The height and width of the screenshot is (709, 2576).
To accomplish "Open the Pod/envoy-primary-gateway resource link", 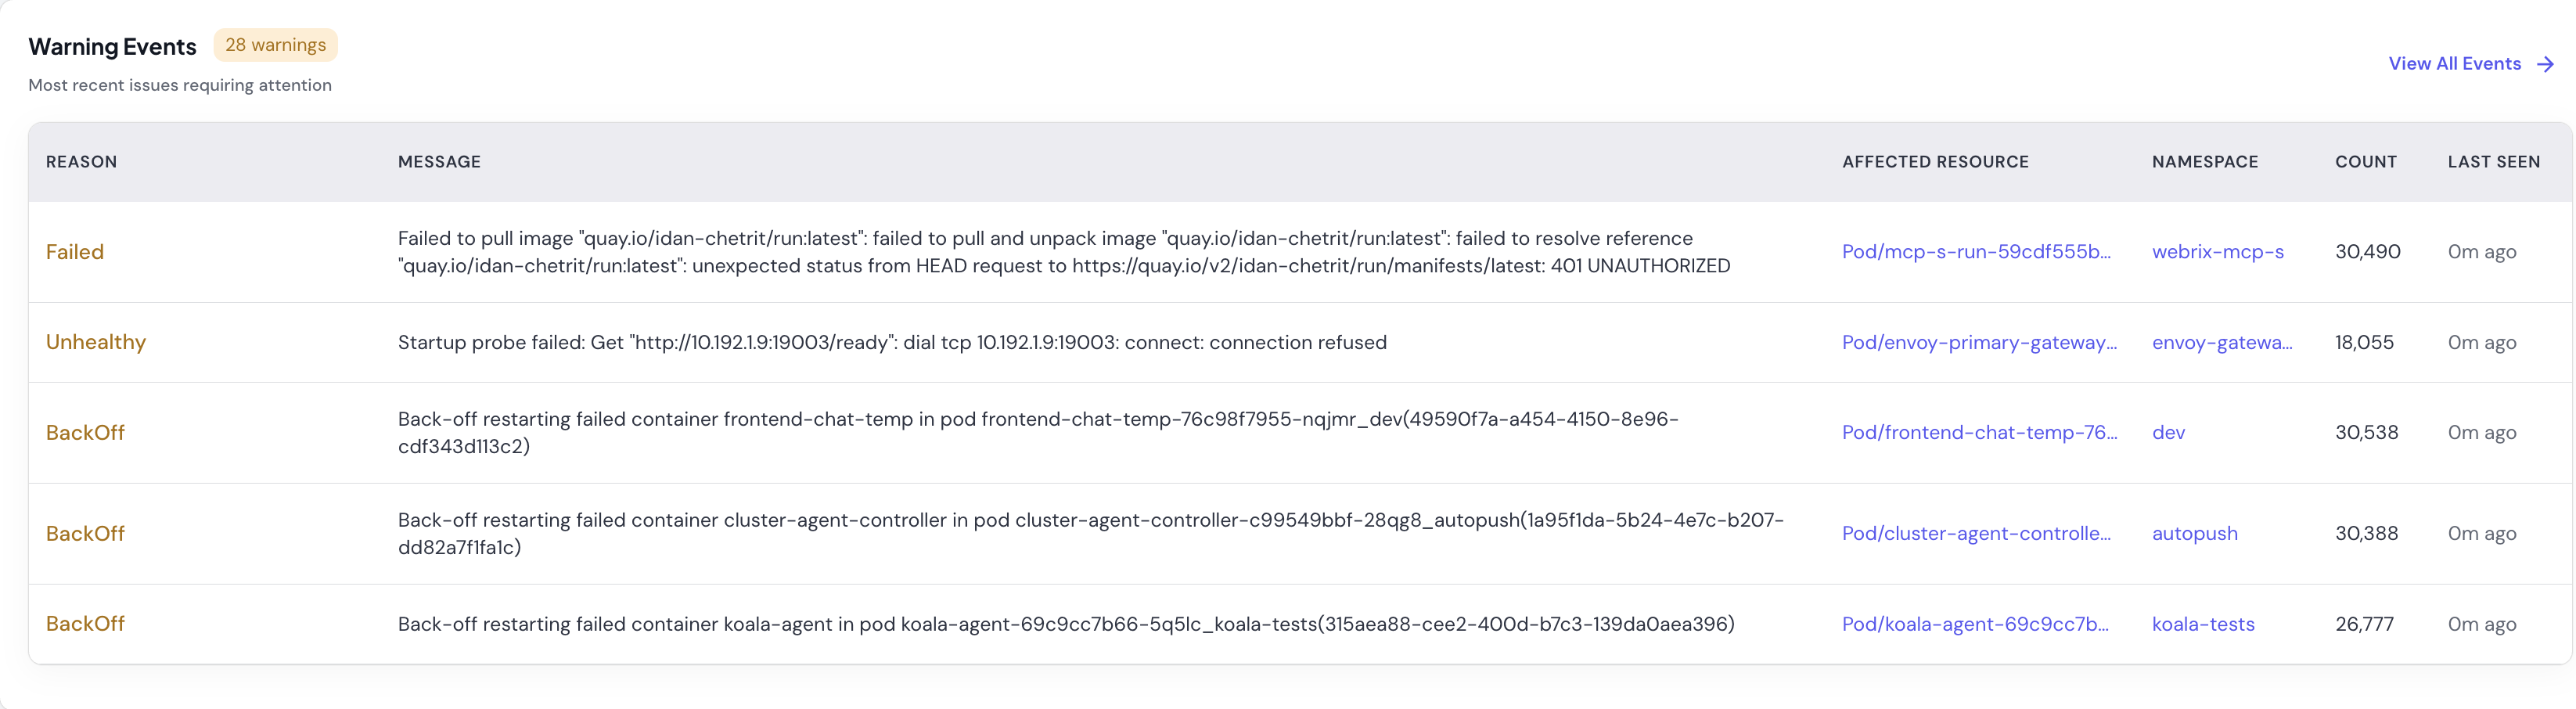I will (1979, 342).
